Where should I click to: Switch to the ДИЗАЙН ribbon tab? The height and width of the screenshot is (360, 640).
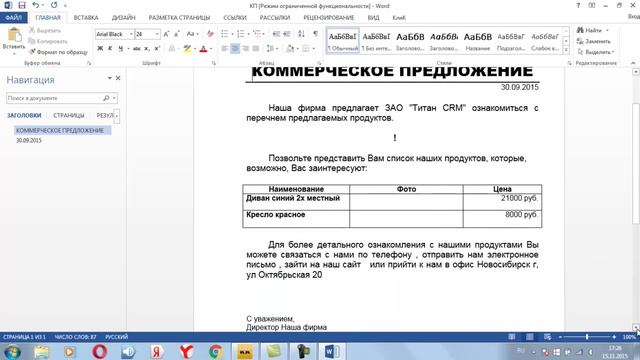123,18
